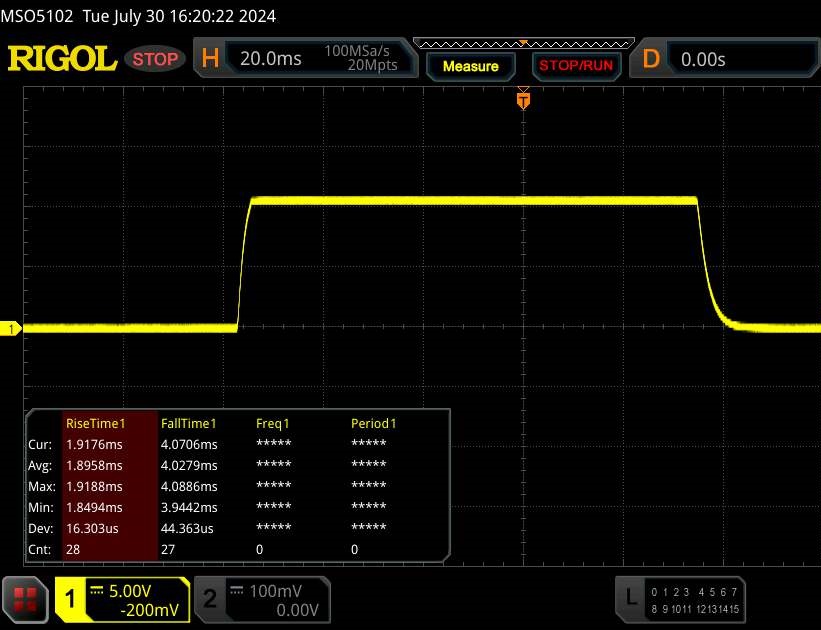Click FallTime1 min value 3.9442ms
Screen dimensions: 821x630
point(189,507)
